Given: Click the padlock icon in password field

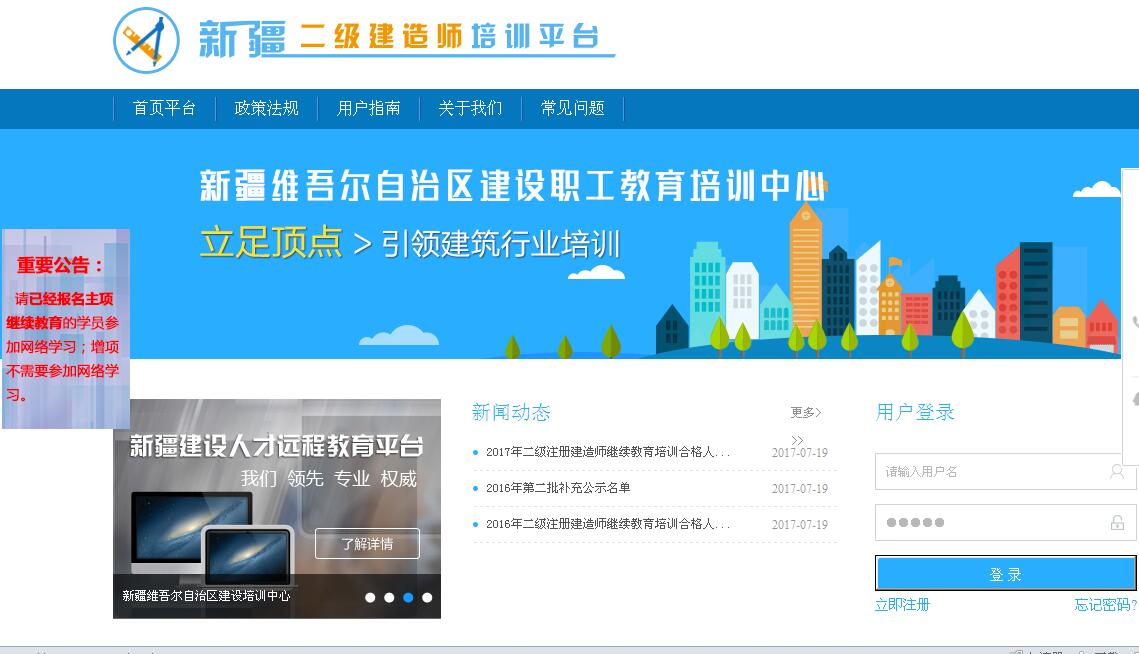Looking at the screenshot, I should point(1117,523).
